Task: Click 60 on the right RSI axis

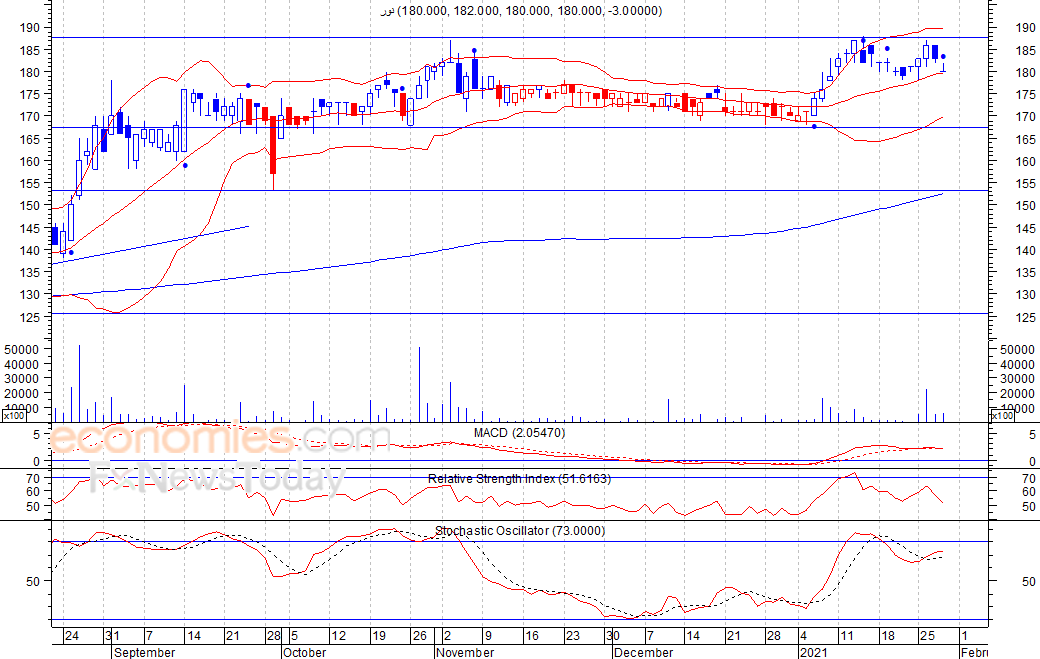Action: (1029, 492)
